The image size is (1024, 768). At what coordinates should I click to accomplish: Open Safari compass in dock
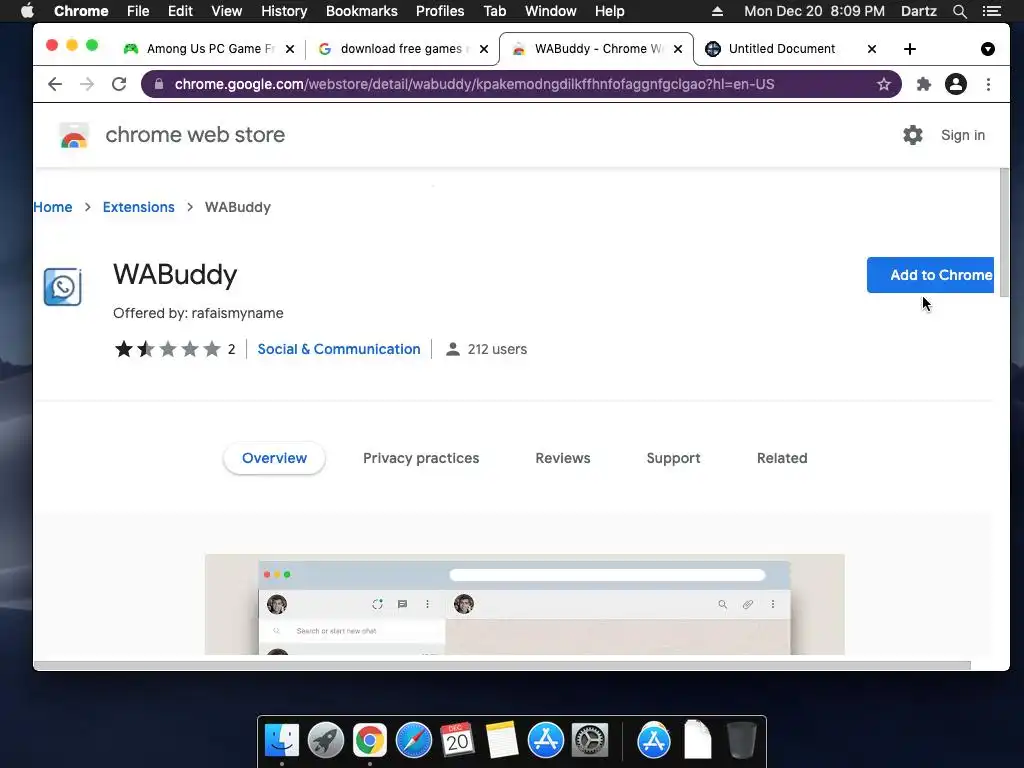coord(413,741)
